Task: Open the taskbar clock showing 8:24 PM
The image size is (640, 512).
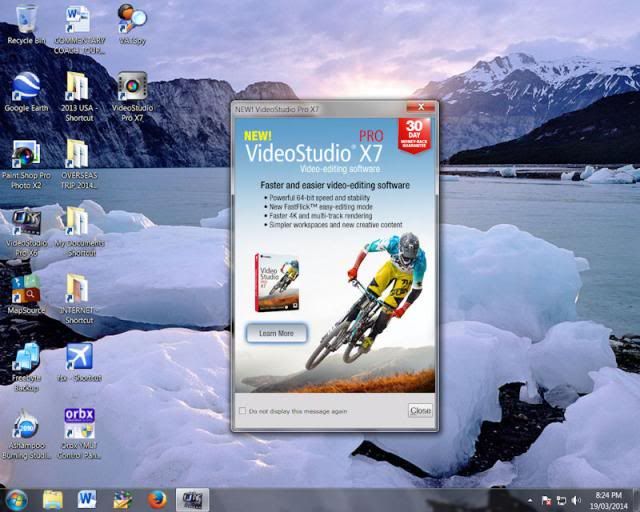Action: point(608,501)
